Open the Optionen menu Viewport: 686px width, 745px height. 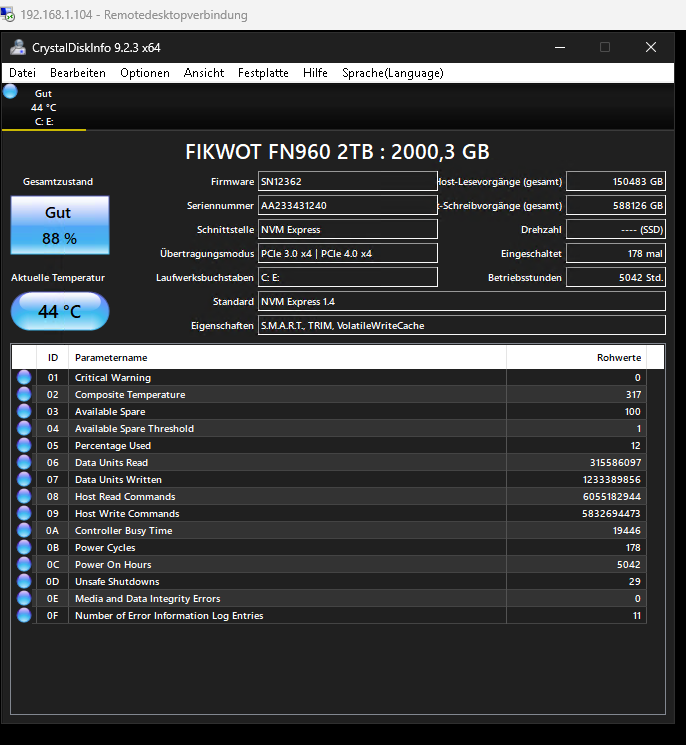(x=144, y=73)
